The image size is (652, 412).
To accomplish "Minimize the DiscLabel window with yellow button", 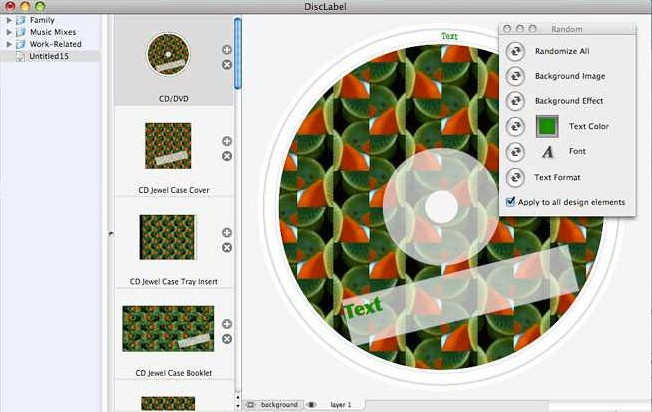I will (25, 6).
